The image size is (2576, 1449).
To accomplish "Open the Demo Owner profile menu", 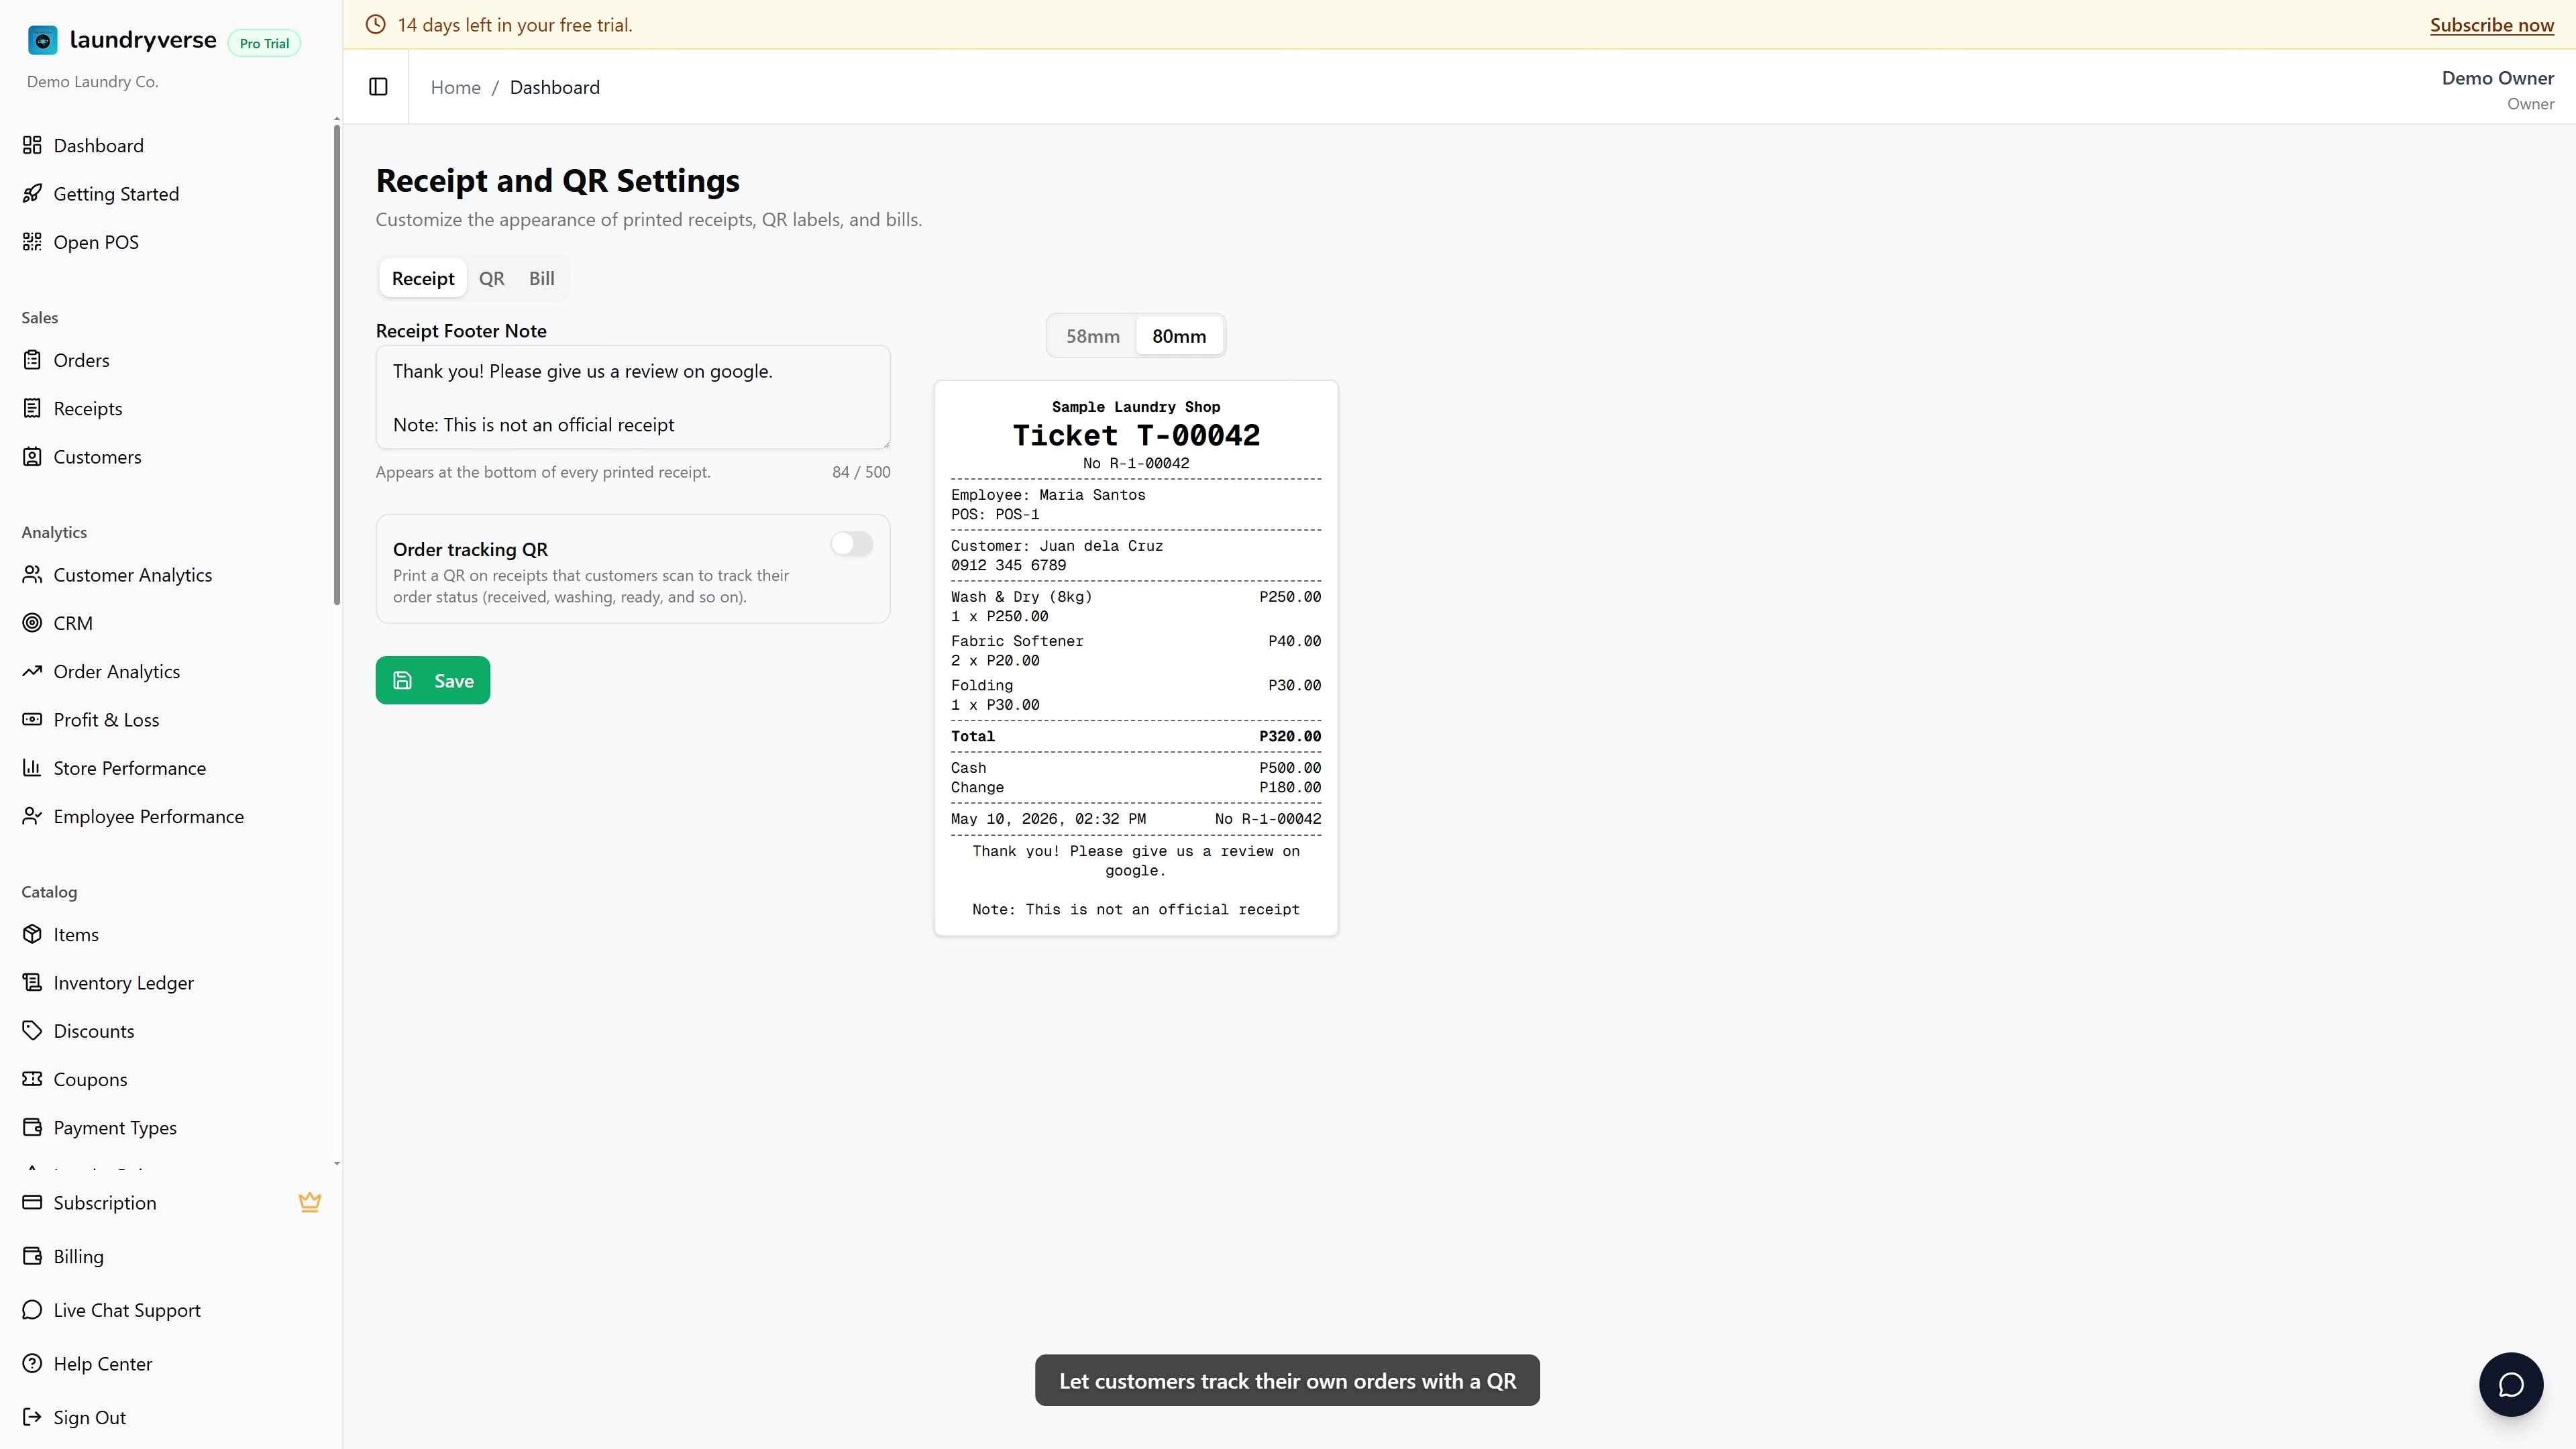I will [x=2497, y=89].
